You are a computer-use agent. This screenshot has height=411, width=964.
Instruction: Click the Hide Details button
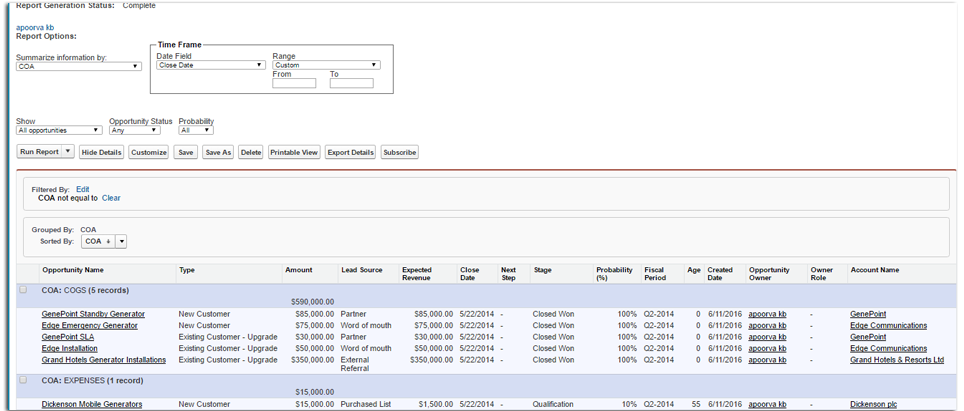click(101, 152)
